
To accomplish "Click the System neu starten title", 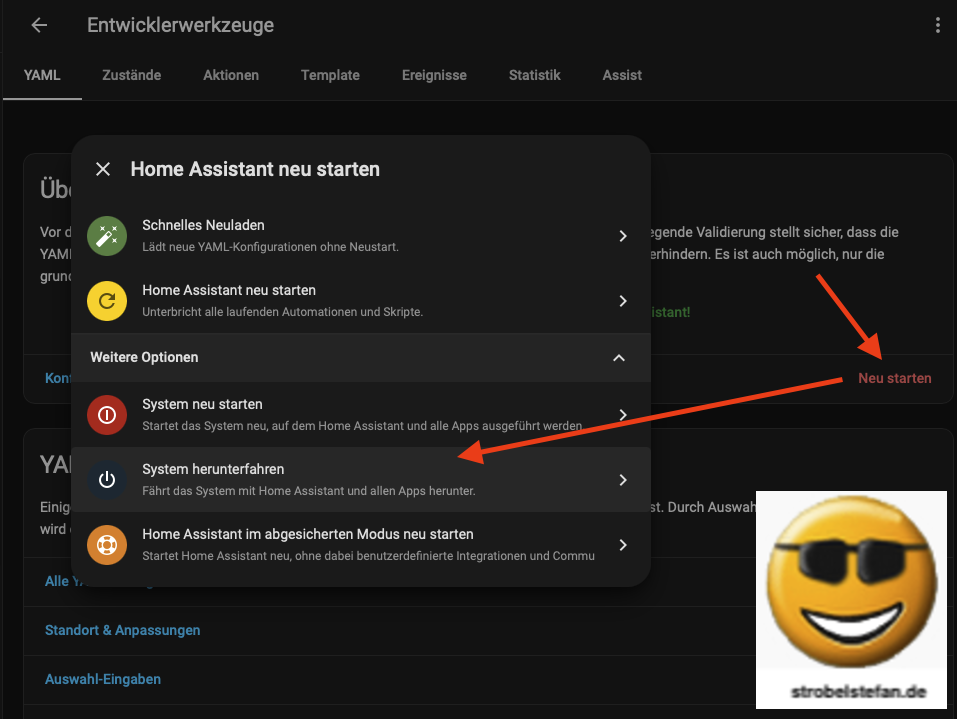I will tap(202, 404).
